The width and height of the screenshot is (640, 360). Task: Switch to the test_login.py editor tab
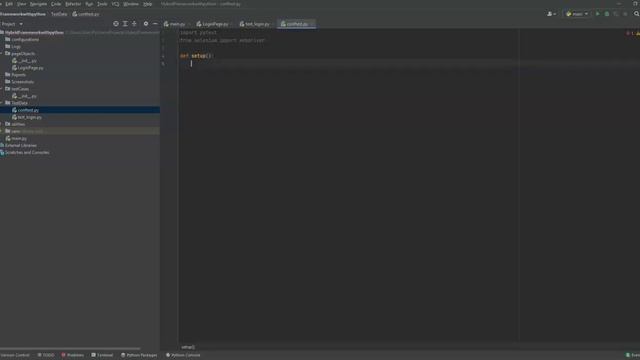click(257, 24)
